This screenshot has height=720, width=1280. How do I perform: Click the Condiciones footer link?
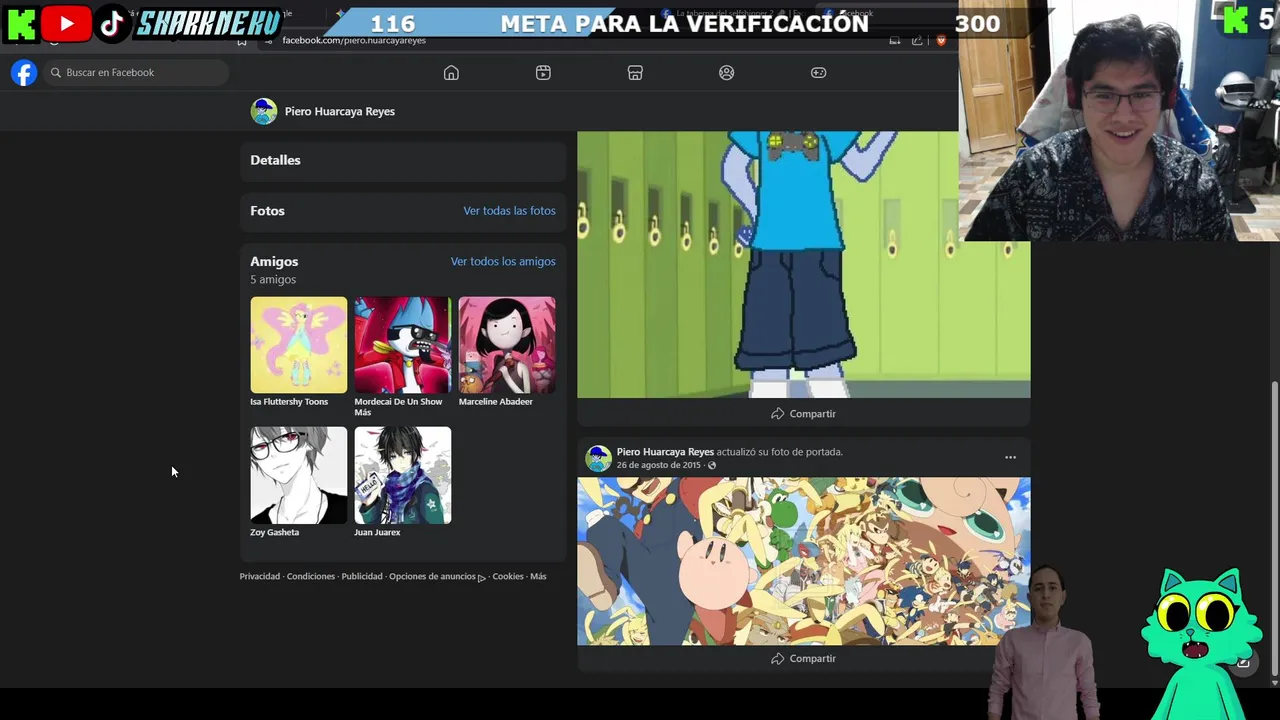311,577
